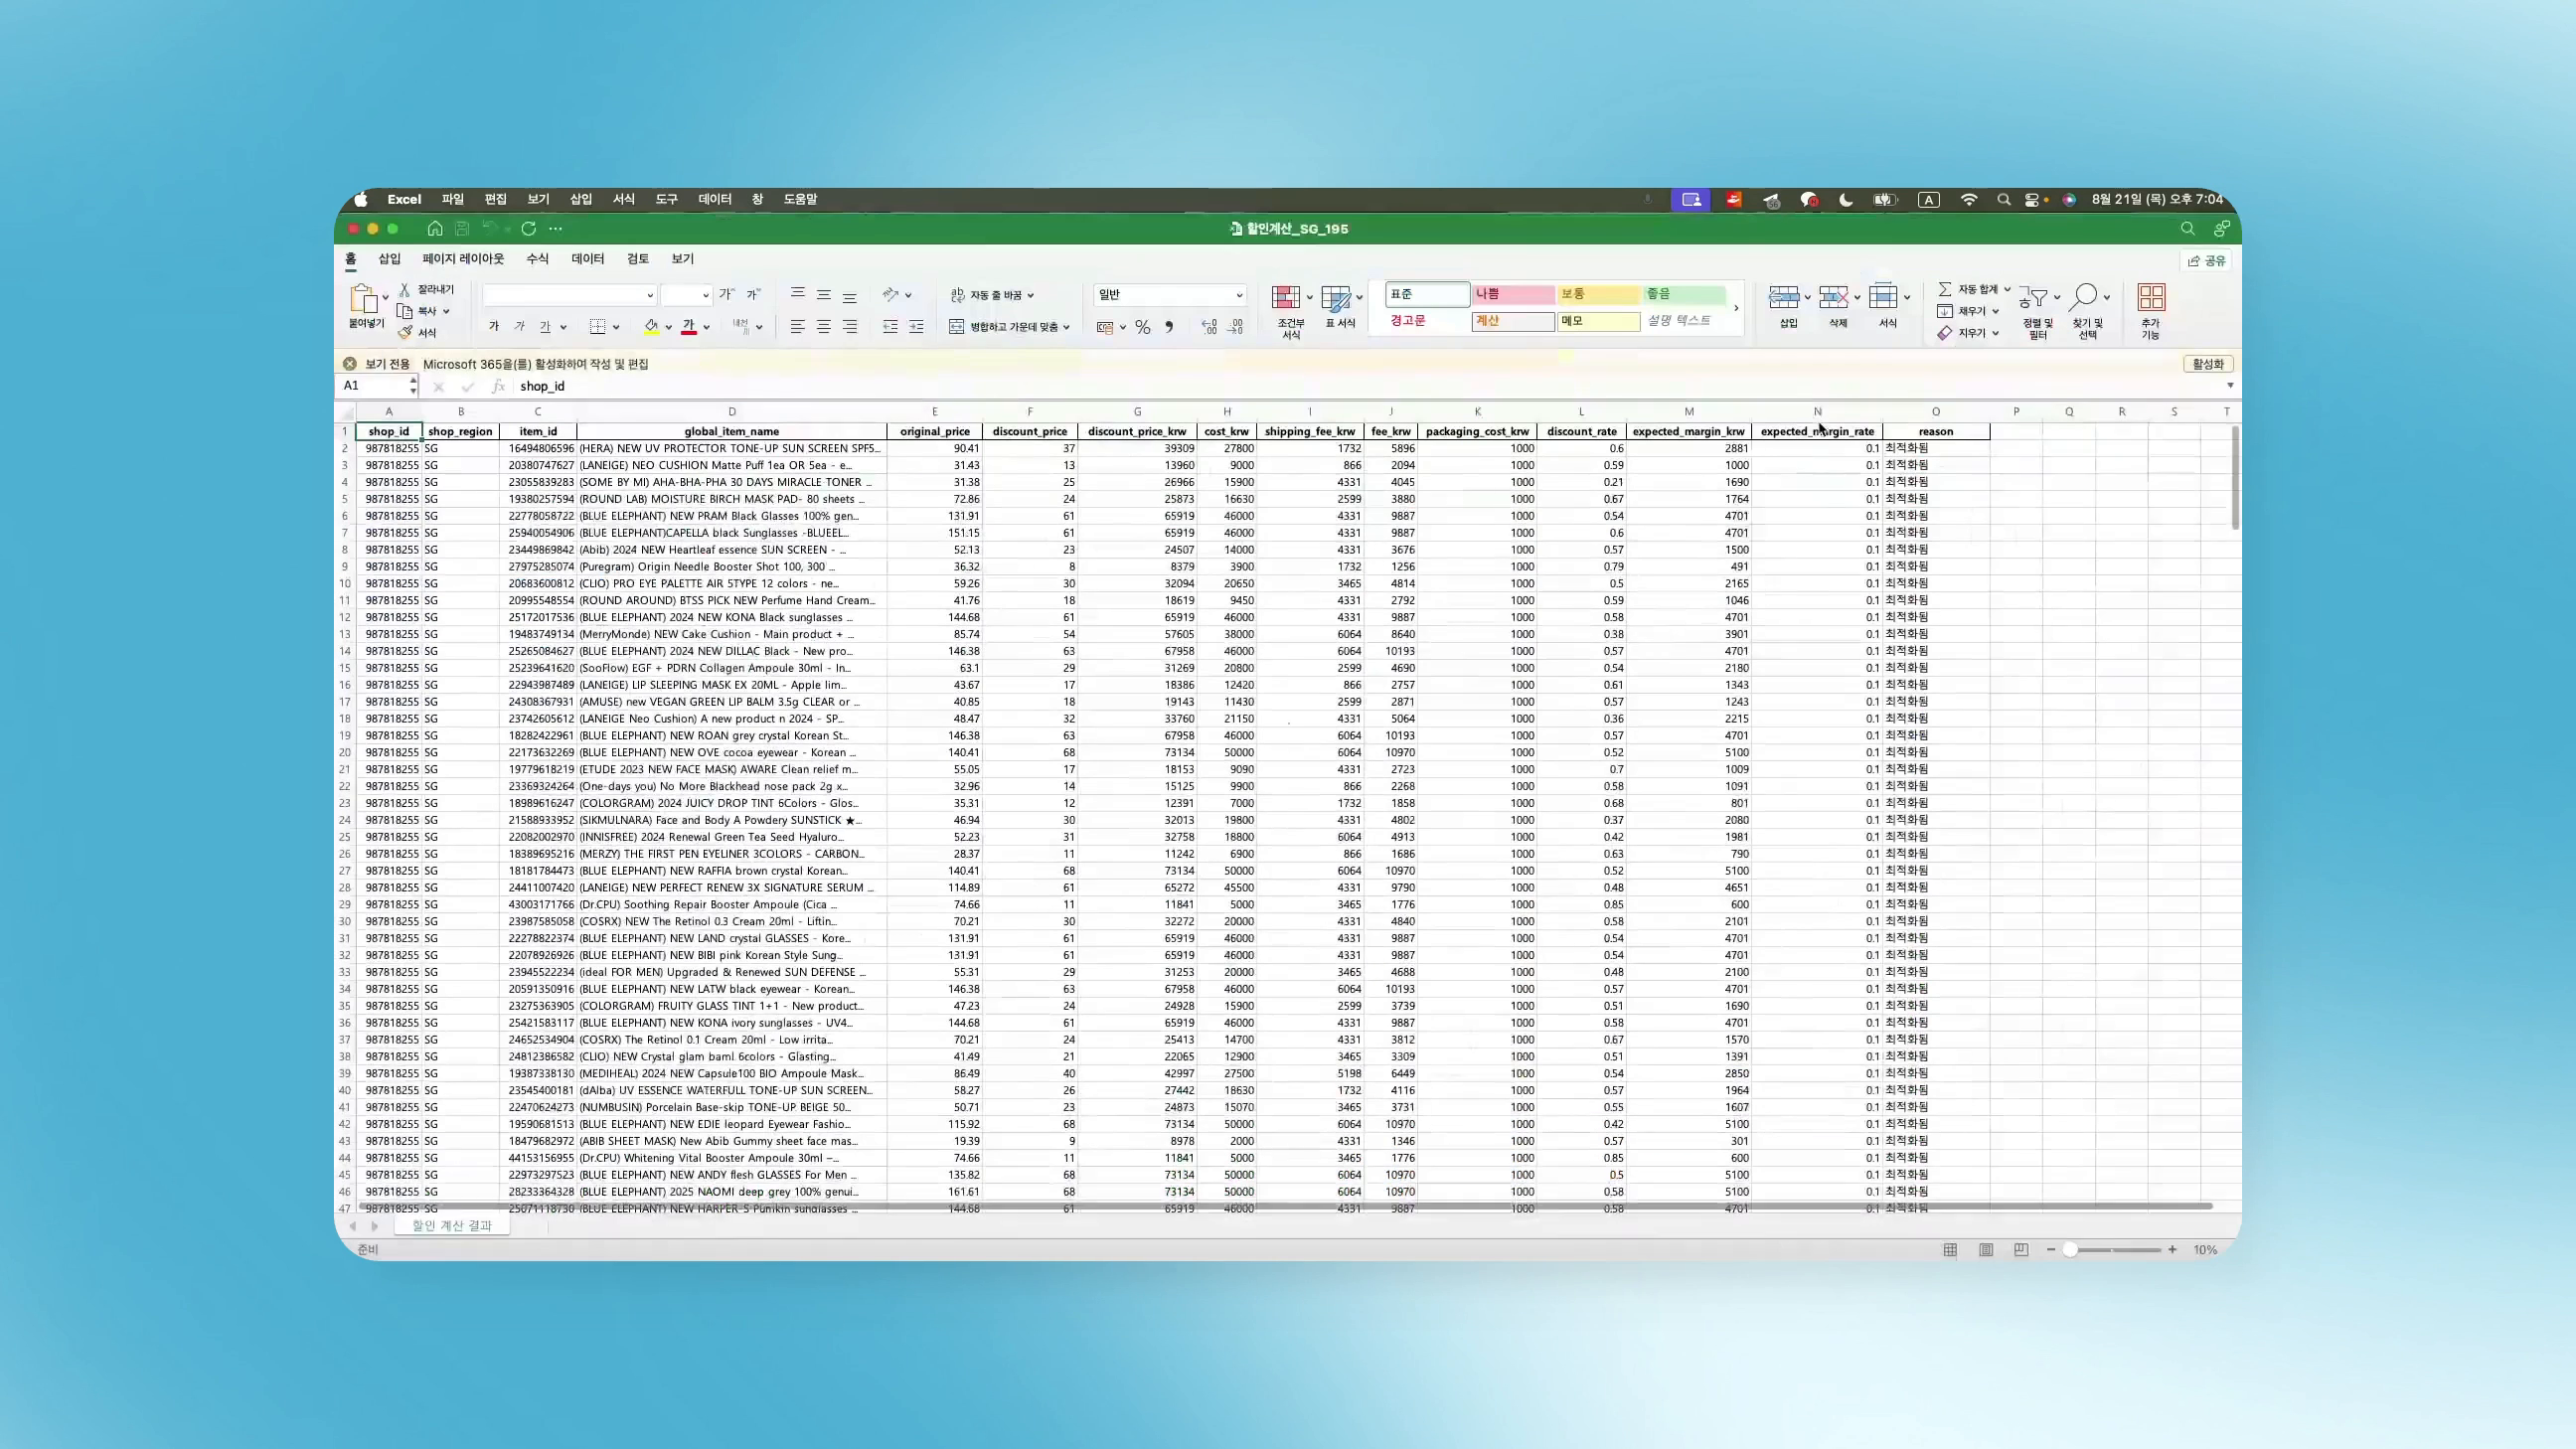Screen dimensions: 2576x1449
Task: Toggle underline formatting
Action: click(x=547, y=328)
